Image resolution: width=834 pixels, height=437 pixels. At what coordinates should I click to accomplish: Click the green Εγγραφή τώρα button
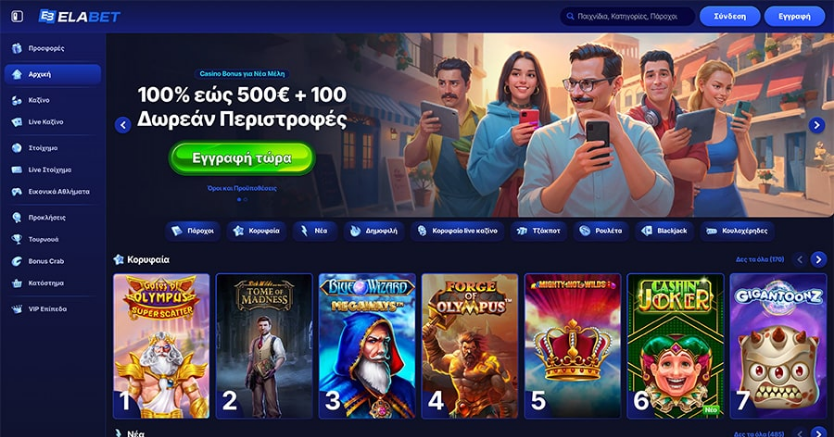coord(242,158)
